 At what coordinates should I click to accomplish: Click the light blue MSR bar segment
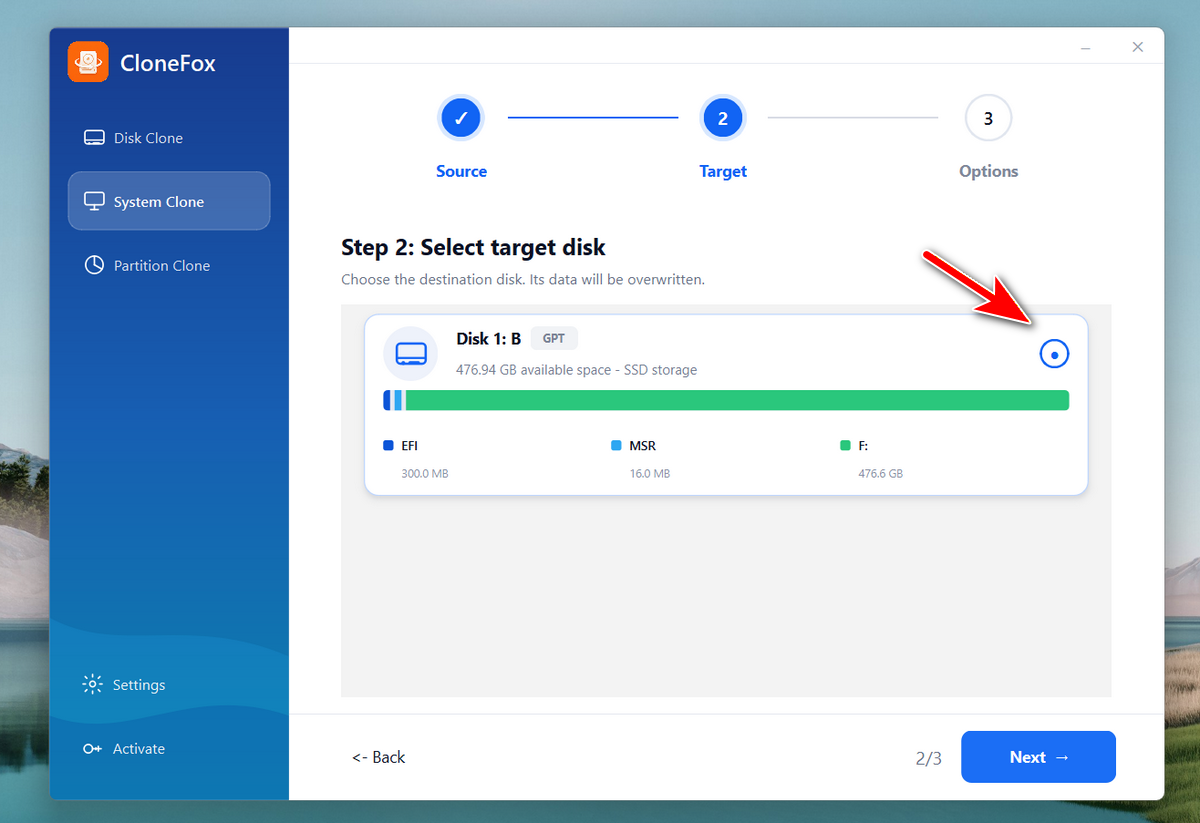click(x=398, y=400)
